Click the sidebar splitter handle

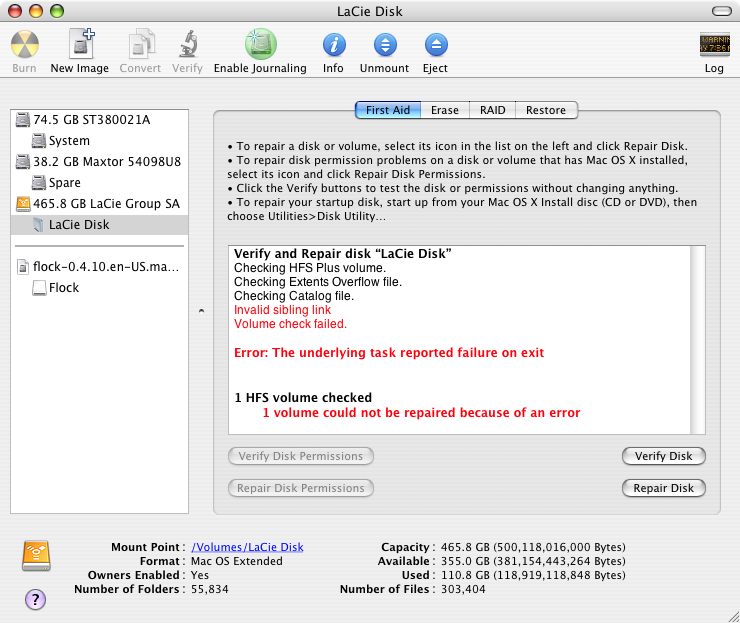(x=202, y=311)
